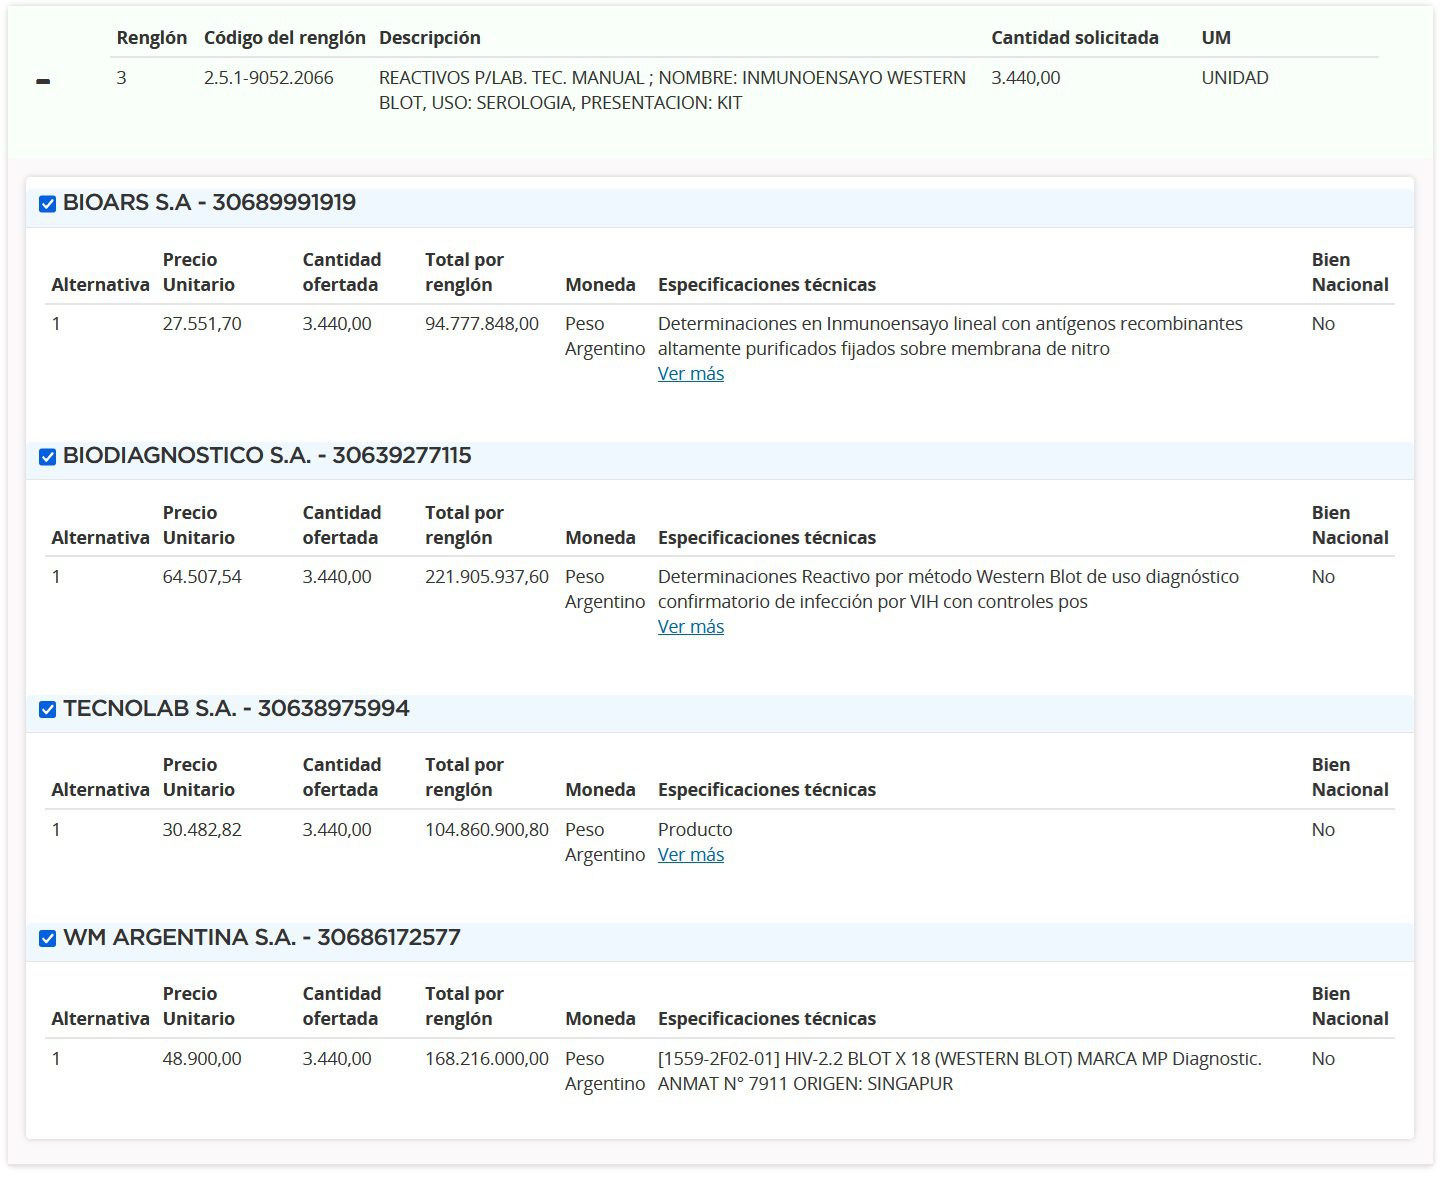Click the item code 2.5.1-9052.2066
Image resolution: width=1454 pixels, height=1179 pixels.
(268, 78)
